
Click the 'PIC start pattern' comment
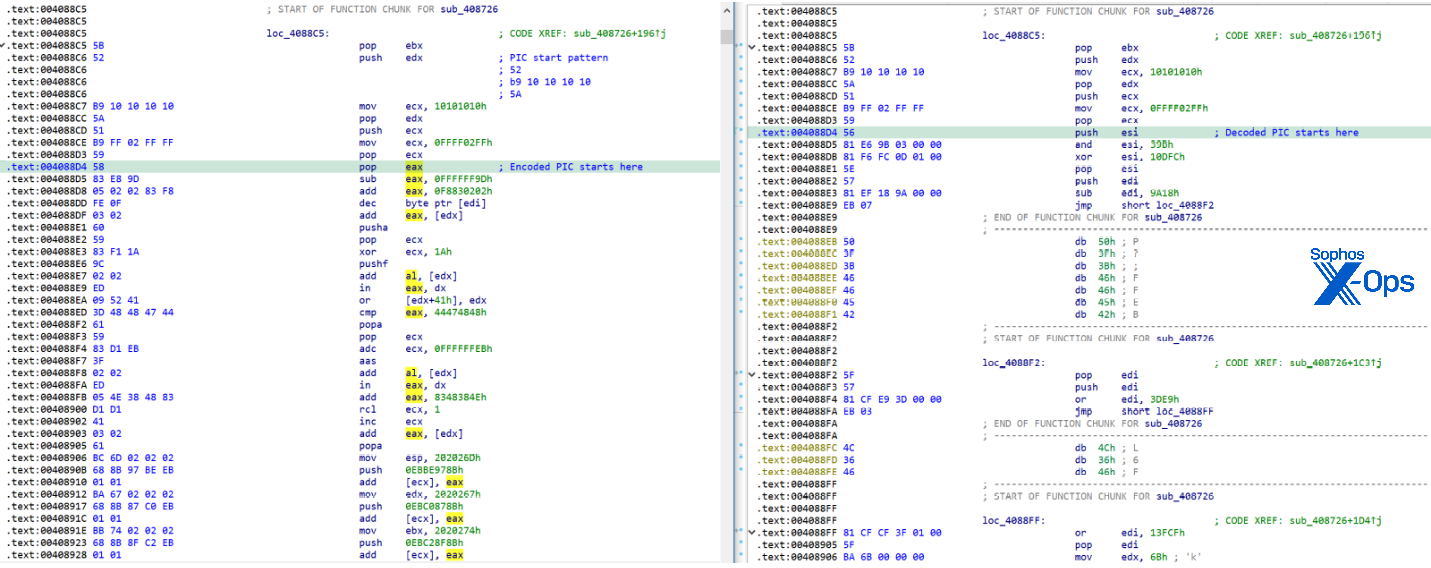(558, 58)
